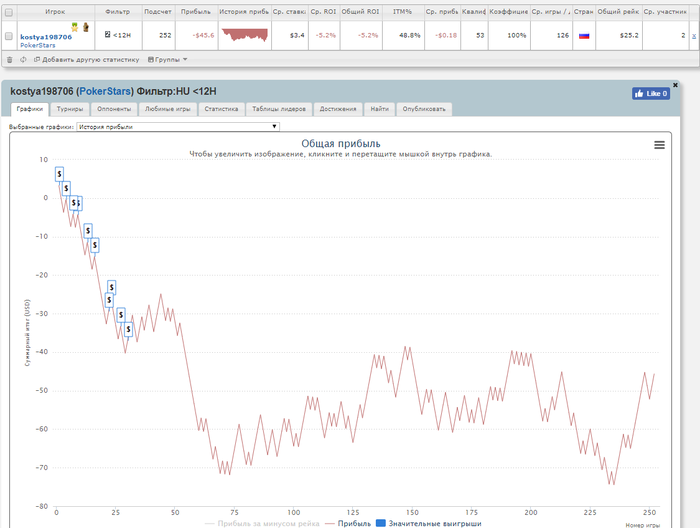Viewport: 700px width, 528px height.
Task: Switch to the 'Опубликовать' tab
Action: 424,109
